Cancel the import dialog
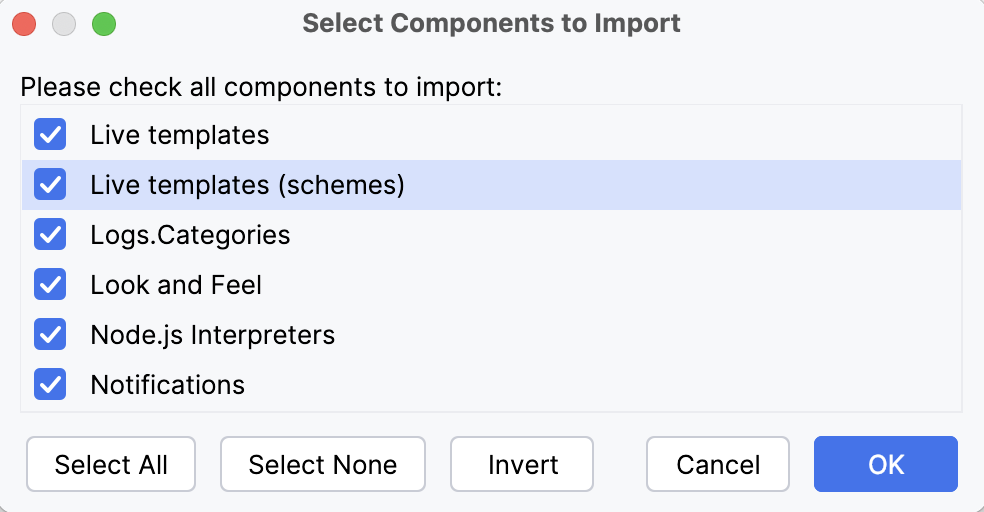 [718, 465]
